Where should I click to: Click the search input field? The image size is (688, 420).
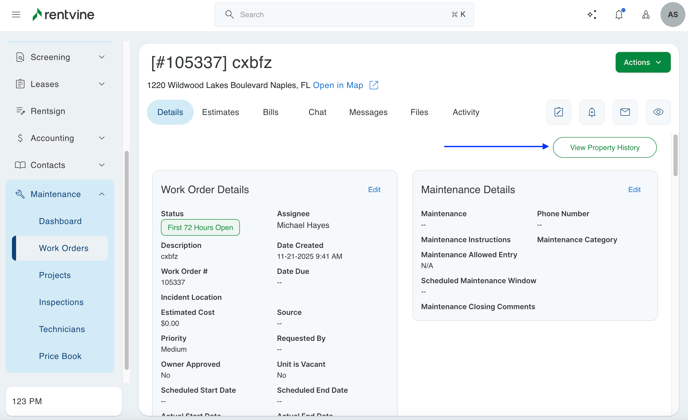tap(343, 15)
